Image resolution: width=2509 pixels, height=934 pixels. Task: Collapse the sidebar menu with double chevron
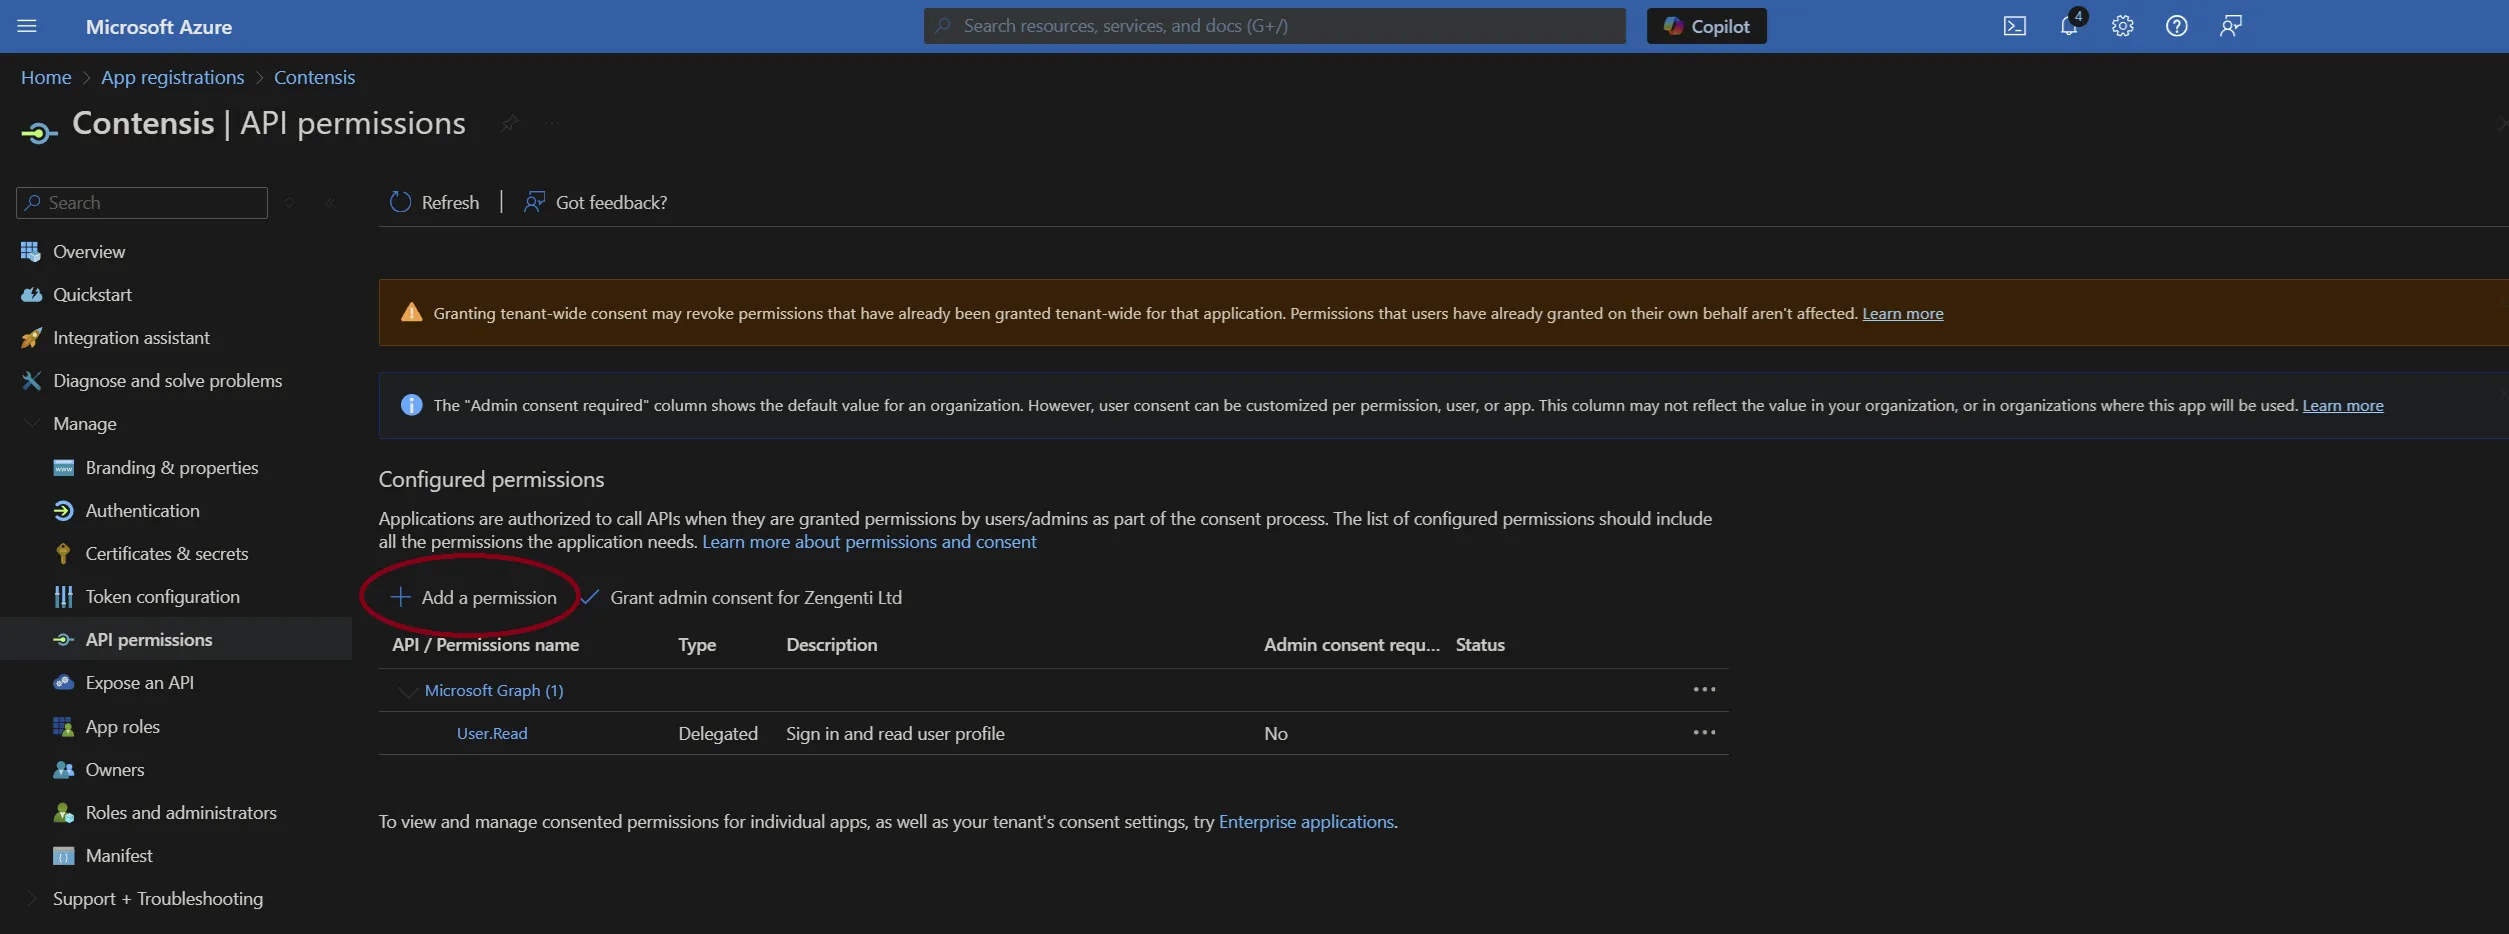[330, 202]
